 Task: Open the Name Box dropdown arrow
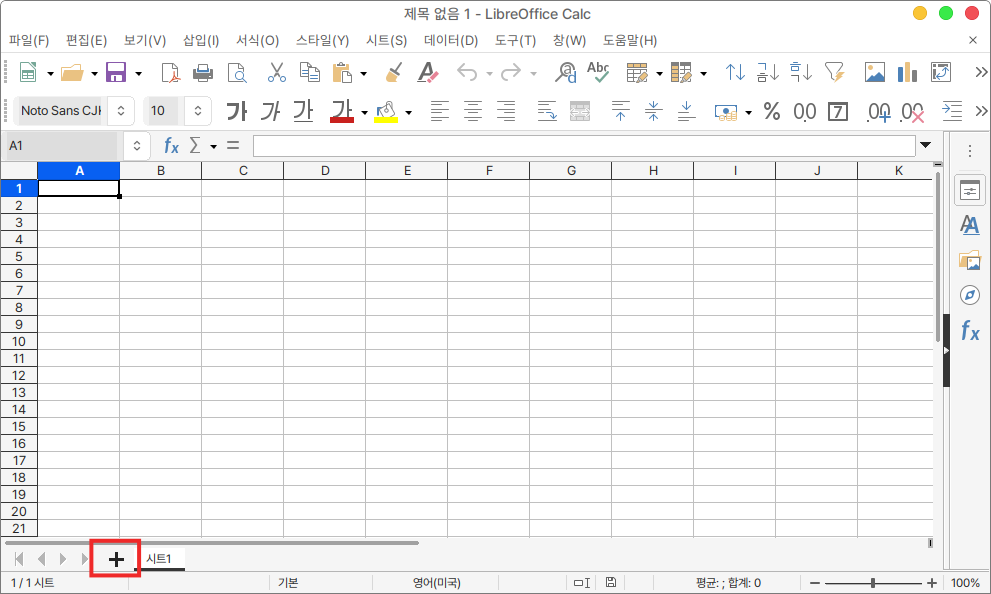click(x=137, y=146)
